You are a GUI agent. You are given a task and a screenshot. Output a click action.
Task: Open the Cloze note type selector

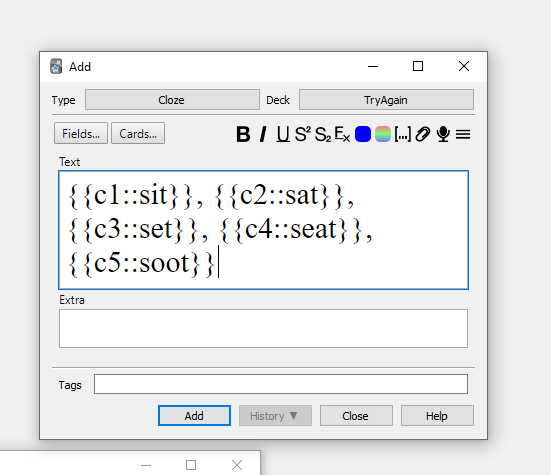click(x=172, y=100)
